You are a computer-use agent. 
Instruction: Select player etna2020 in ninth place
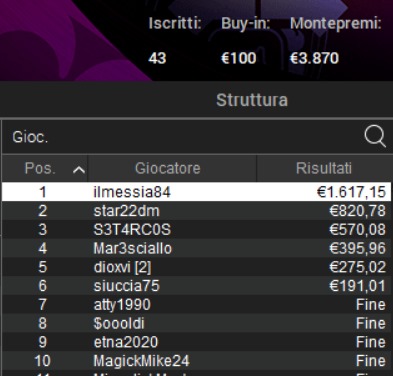(x=197, y=342)
